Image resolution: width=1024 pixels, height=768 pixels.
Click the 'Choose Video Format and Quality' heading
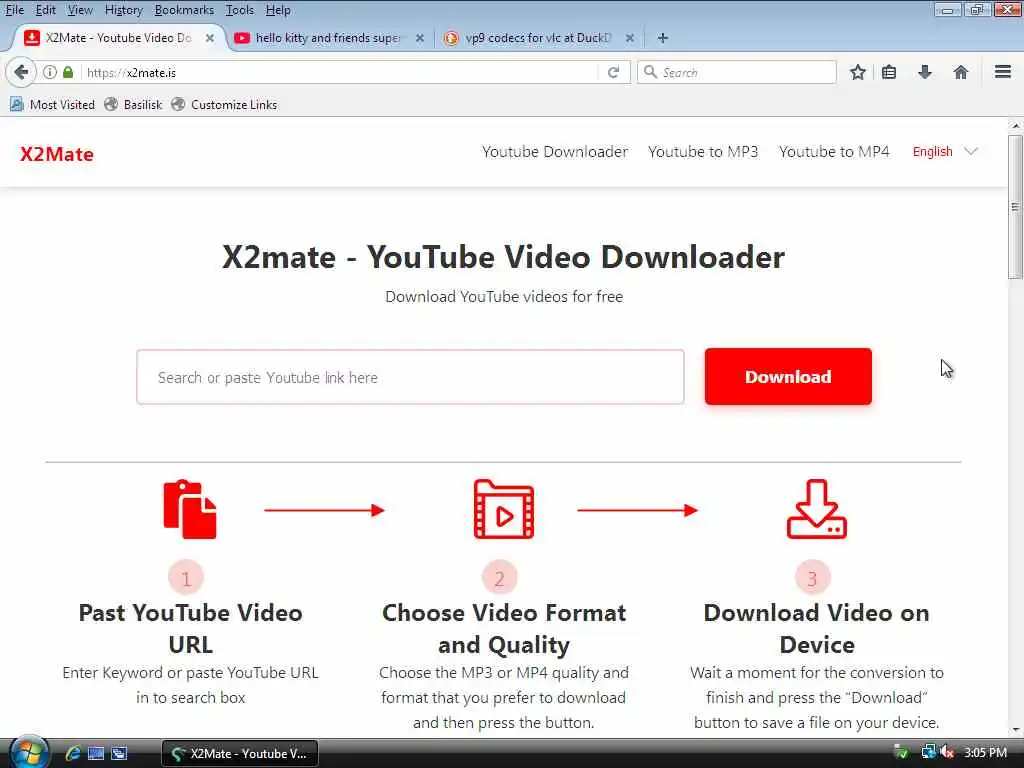click(x=504, y=628)
